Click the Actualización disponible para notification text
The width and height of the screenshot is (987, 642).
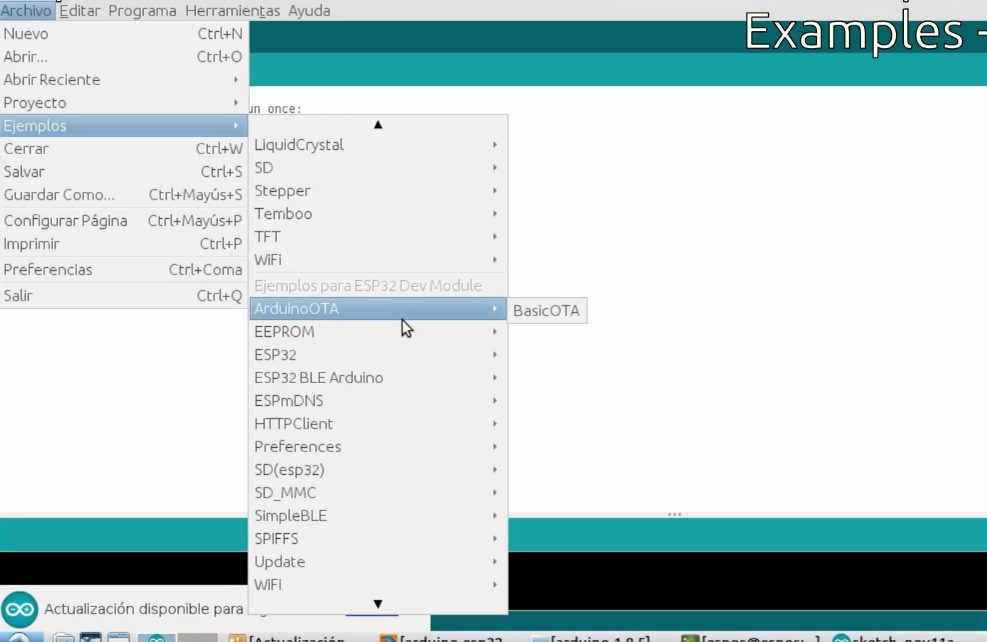[144, 609]
